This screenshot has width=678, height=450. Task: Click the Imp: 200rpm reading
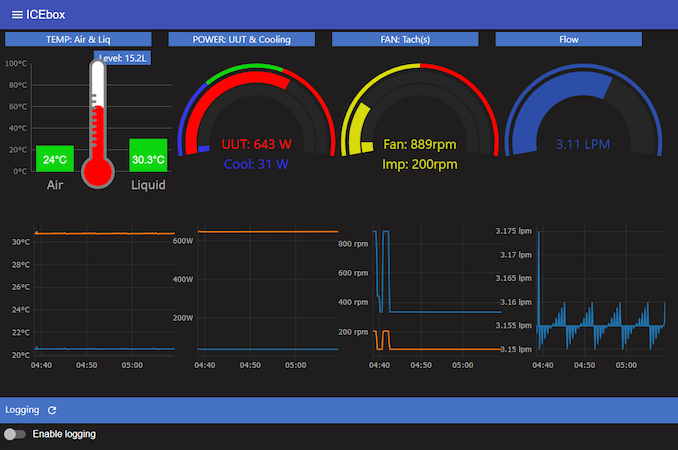[x=420, y=164]
